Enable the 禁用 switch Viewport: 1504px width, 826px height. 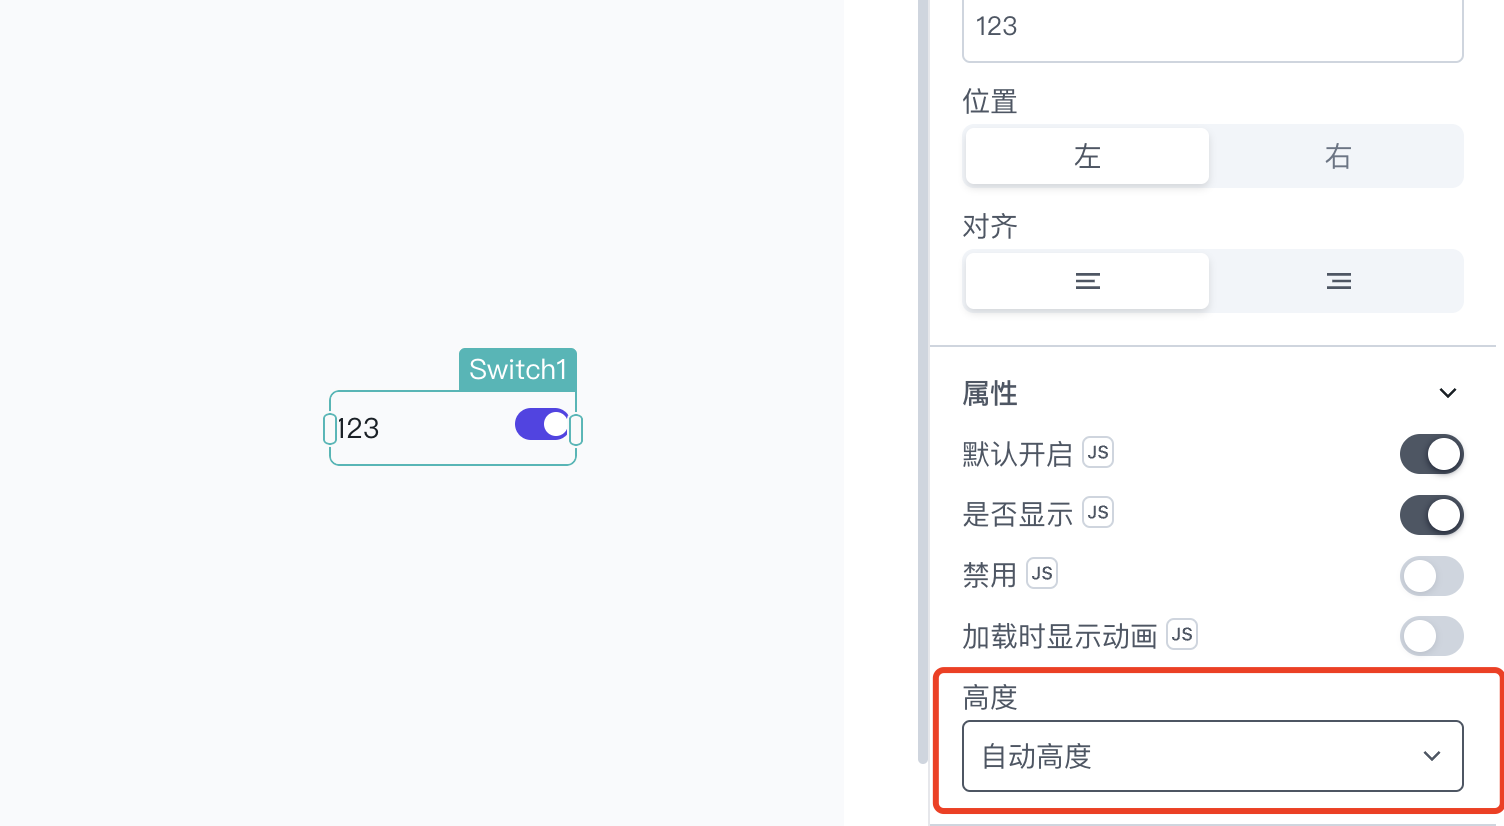(1431, 576)
